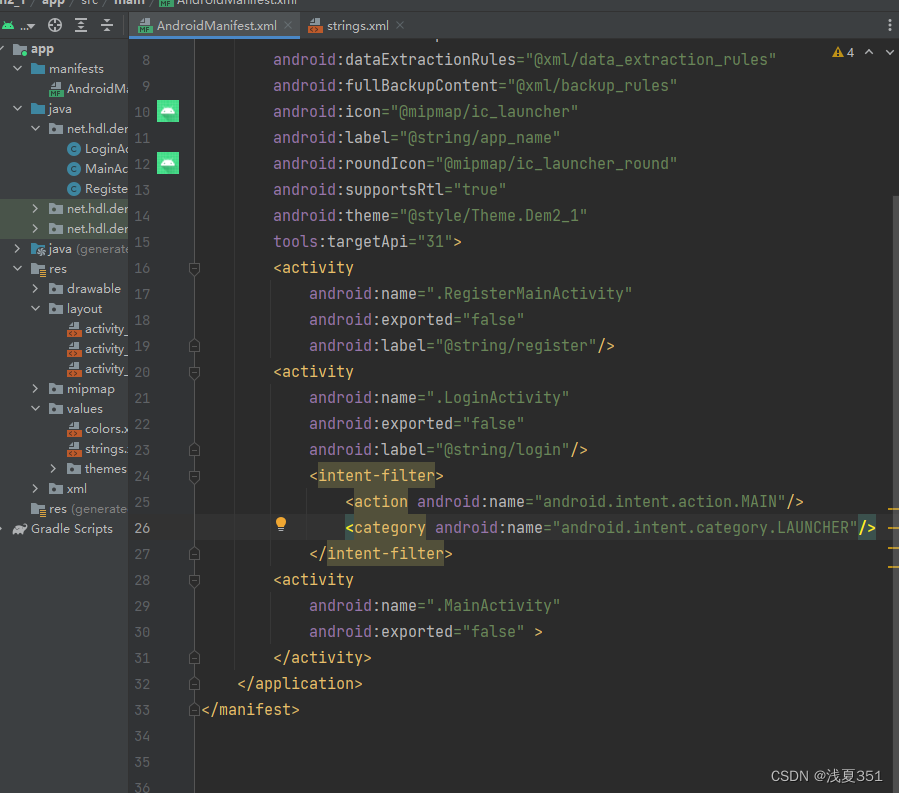The width and height of the screenshot is (899, 793).
Task: Expand the drawable folder
Action: pos(36,288)
